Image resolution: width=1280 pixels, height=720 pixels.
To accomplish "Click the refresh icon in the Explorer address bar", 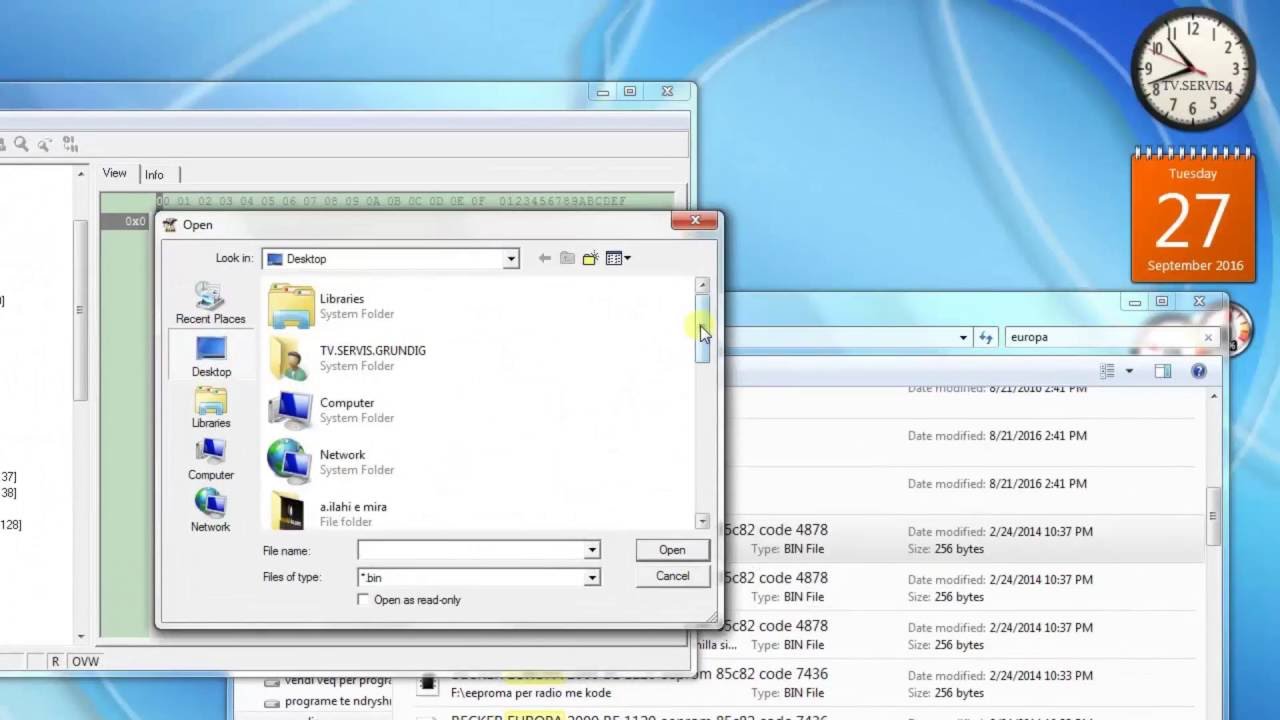I will coord(987,338).
